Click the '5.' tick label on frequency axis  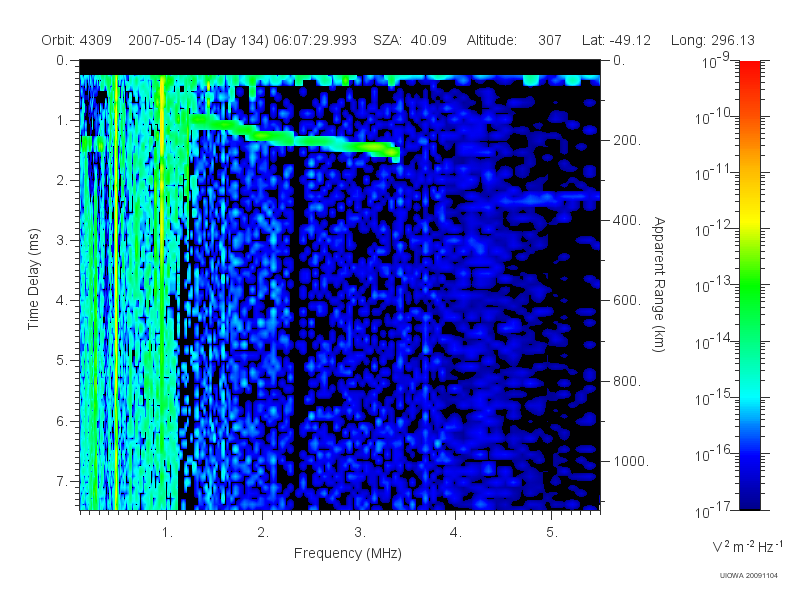click(x=552, y=533)
